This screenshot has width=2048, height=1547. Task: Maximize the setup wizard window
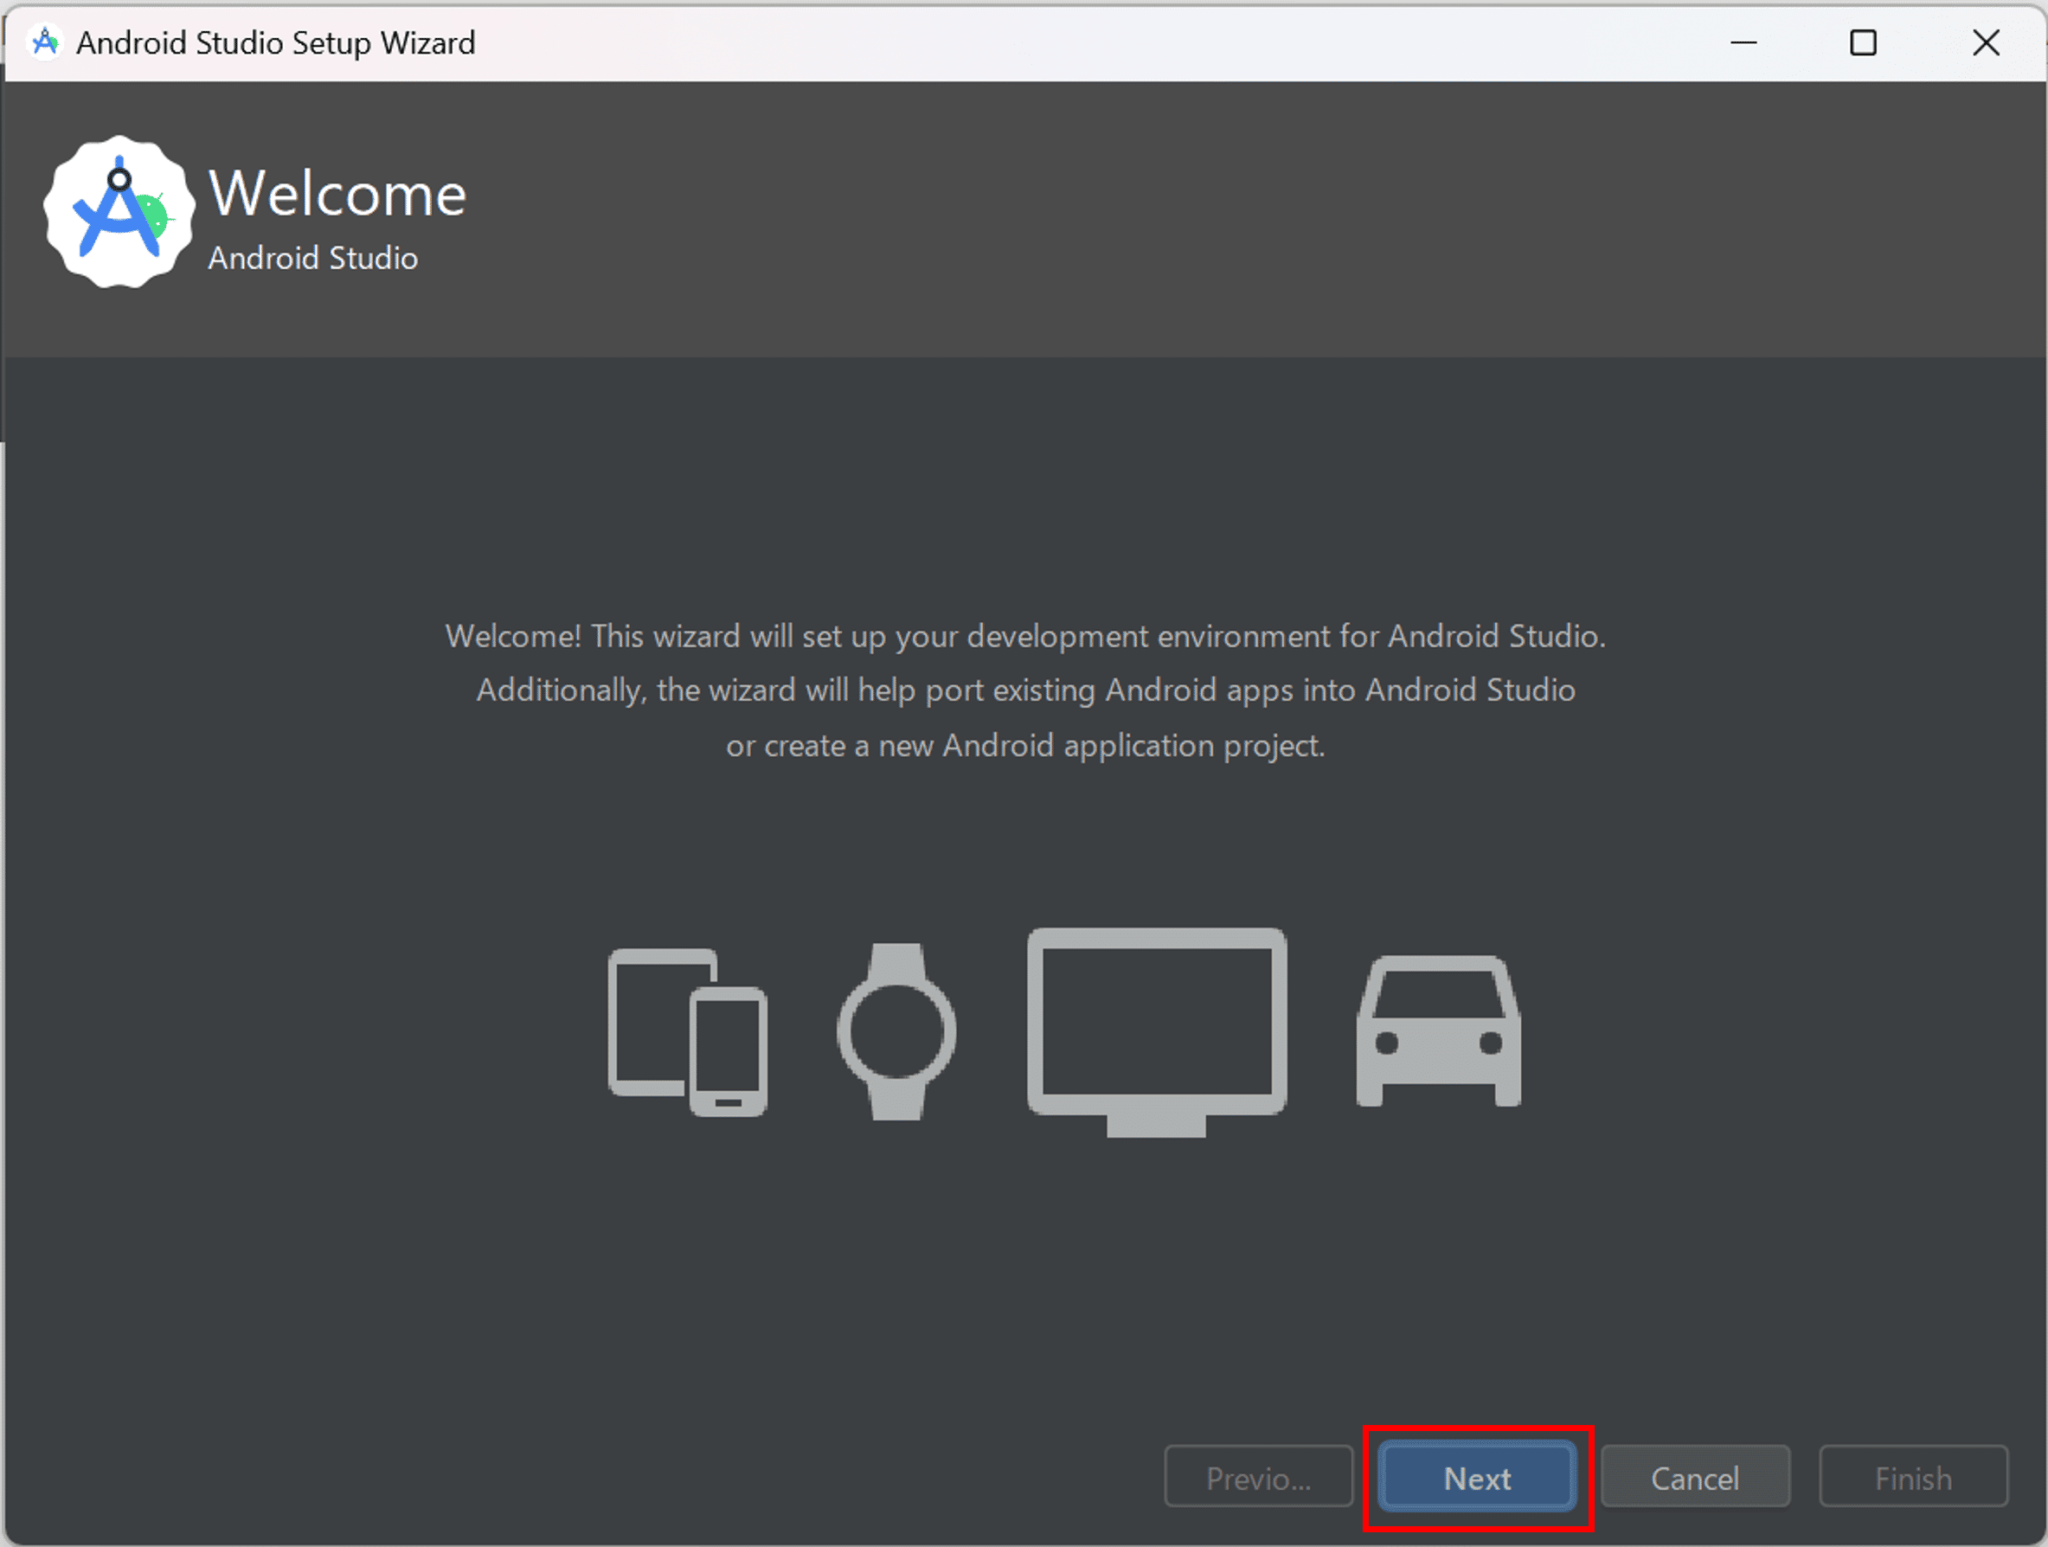[x=1864, y=42]
